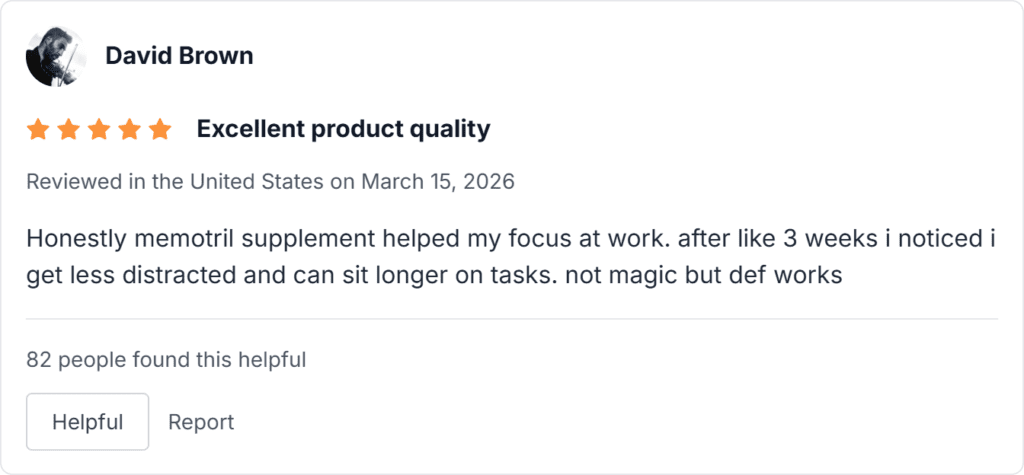Open the reviewer's profile picture
This screenshot has width=1024, height=475.
(x=51, y=56)
